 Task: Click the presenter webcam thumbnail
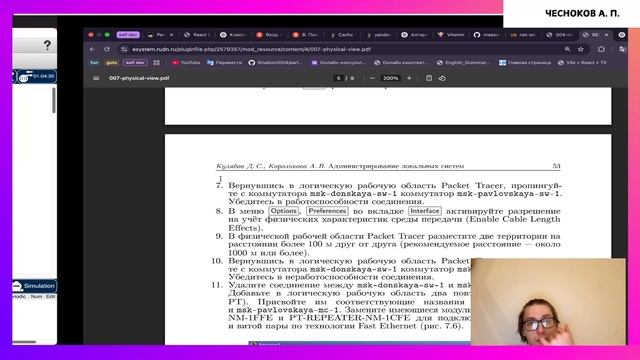(548, 302)
